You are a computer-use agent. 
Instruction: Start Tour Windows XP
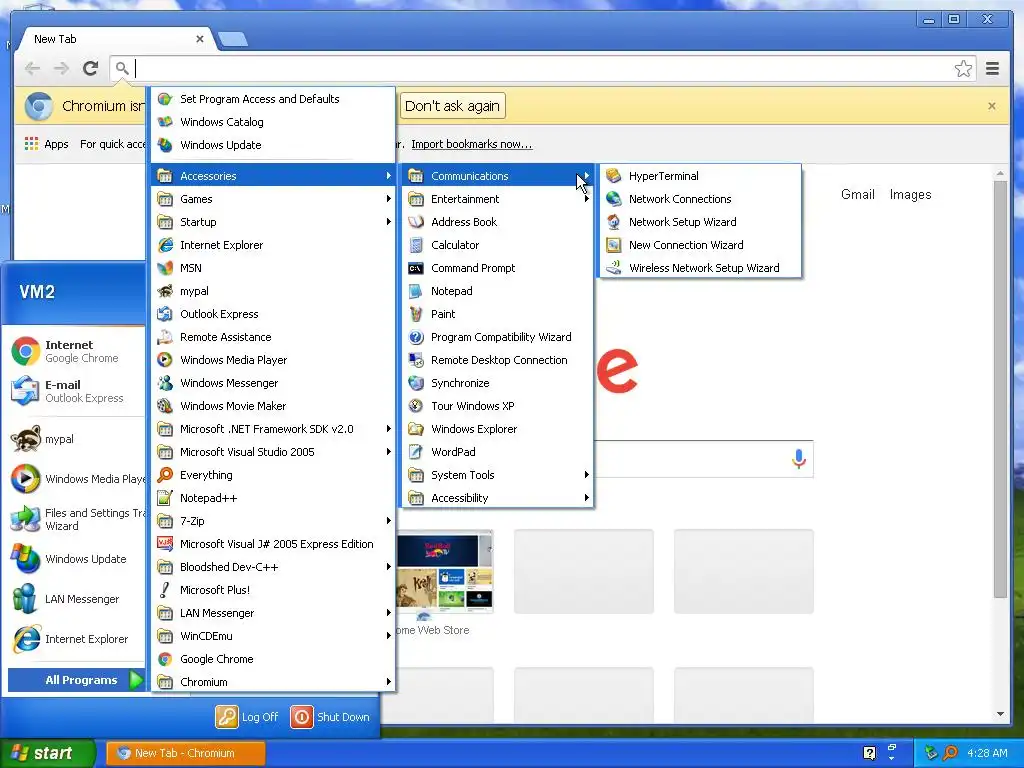[498, 406]
